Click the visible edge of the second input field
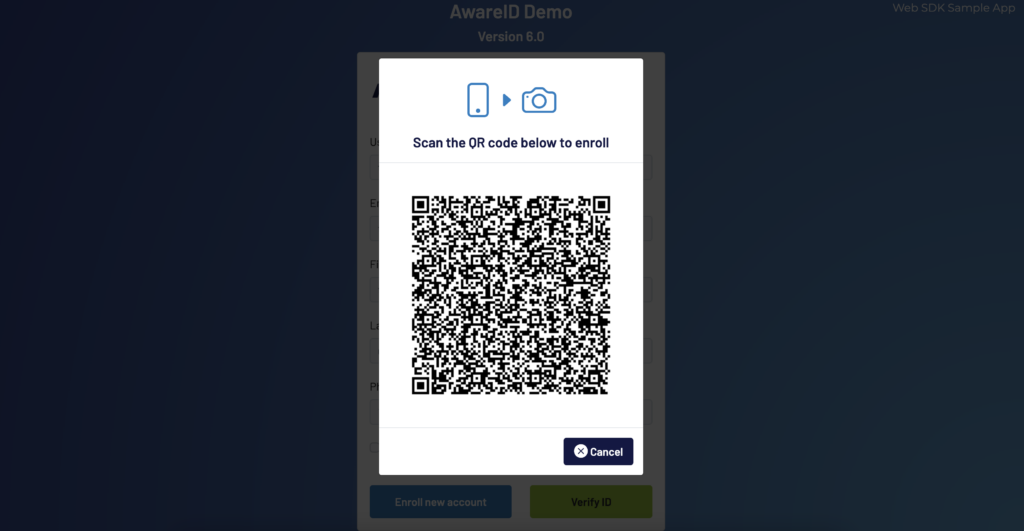Screen dimensions: 1024x531 [374, 229]
